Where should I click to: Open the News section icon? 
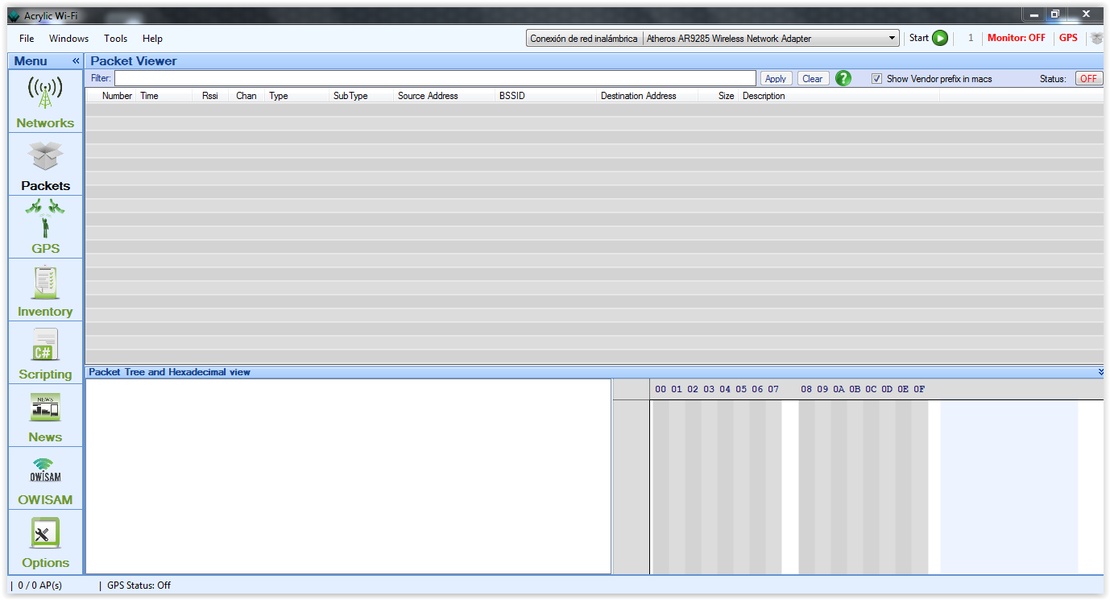coord(45,408)
